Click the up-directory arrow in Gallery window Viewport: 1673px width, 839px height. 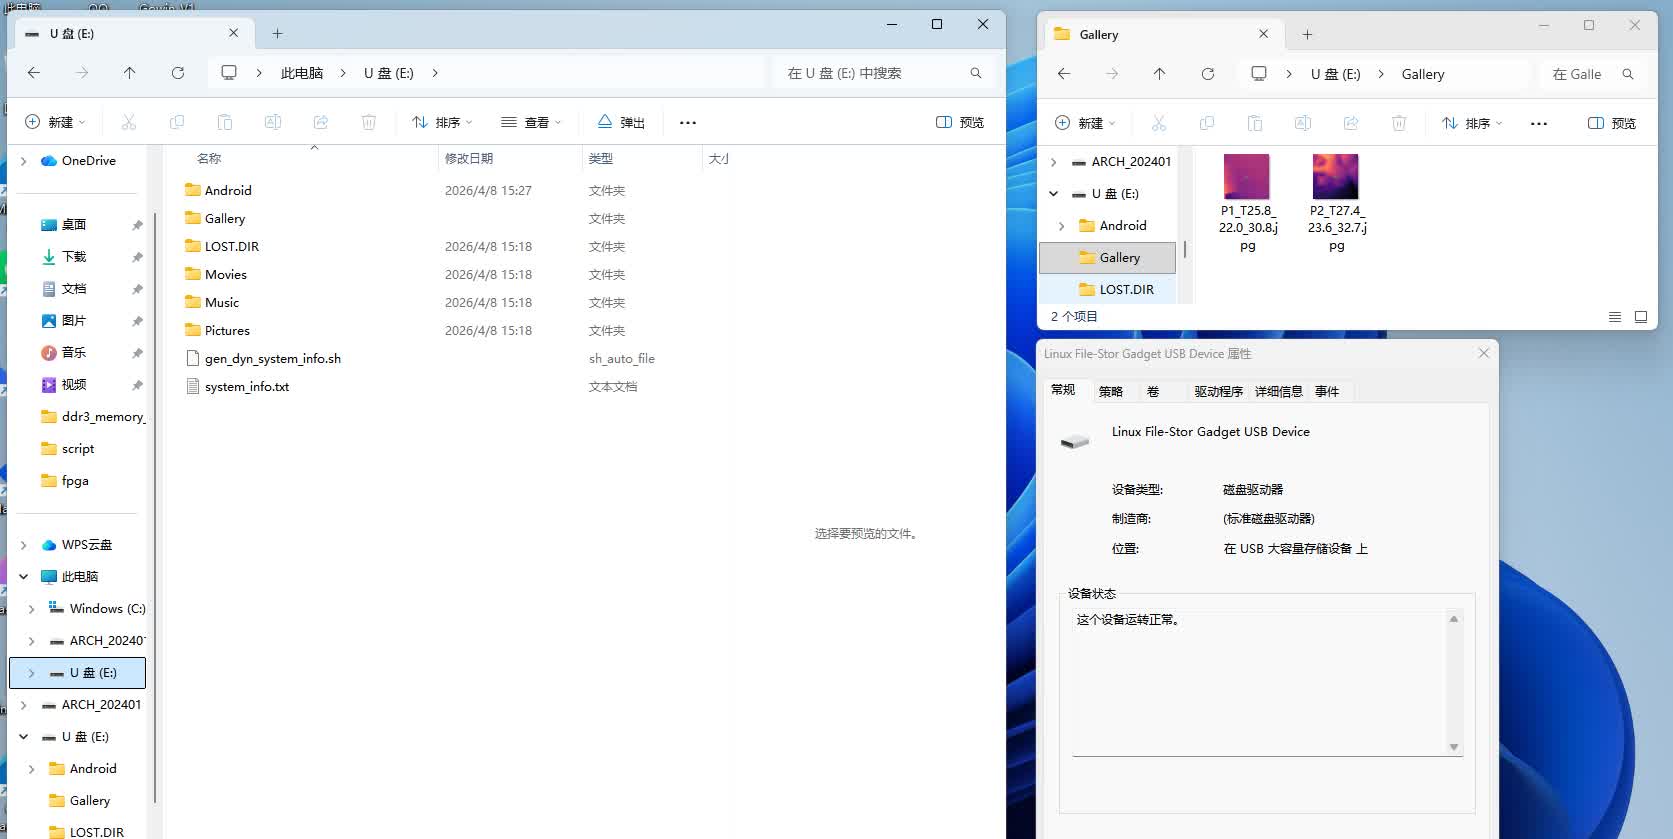(x=1159, y=74)
